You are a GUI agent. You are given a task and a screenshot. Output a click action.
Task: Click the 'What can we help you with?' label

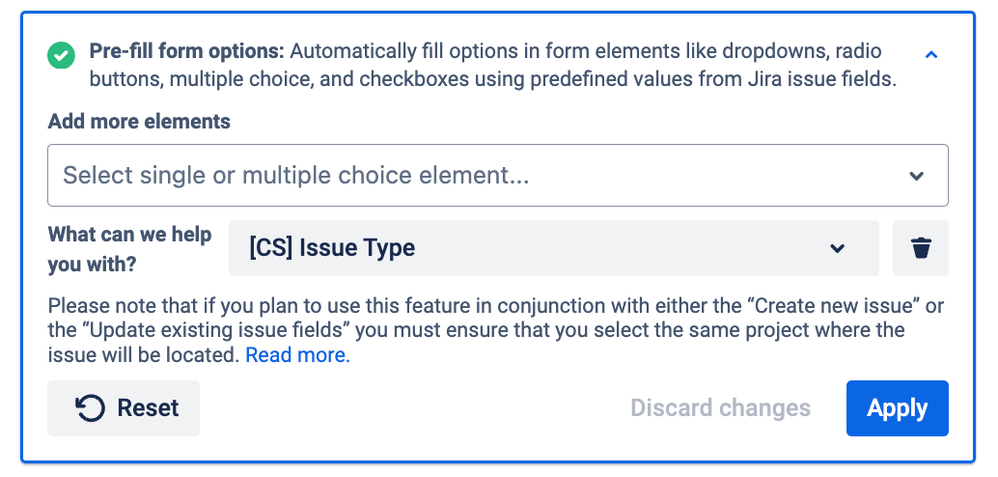[130, 248]
